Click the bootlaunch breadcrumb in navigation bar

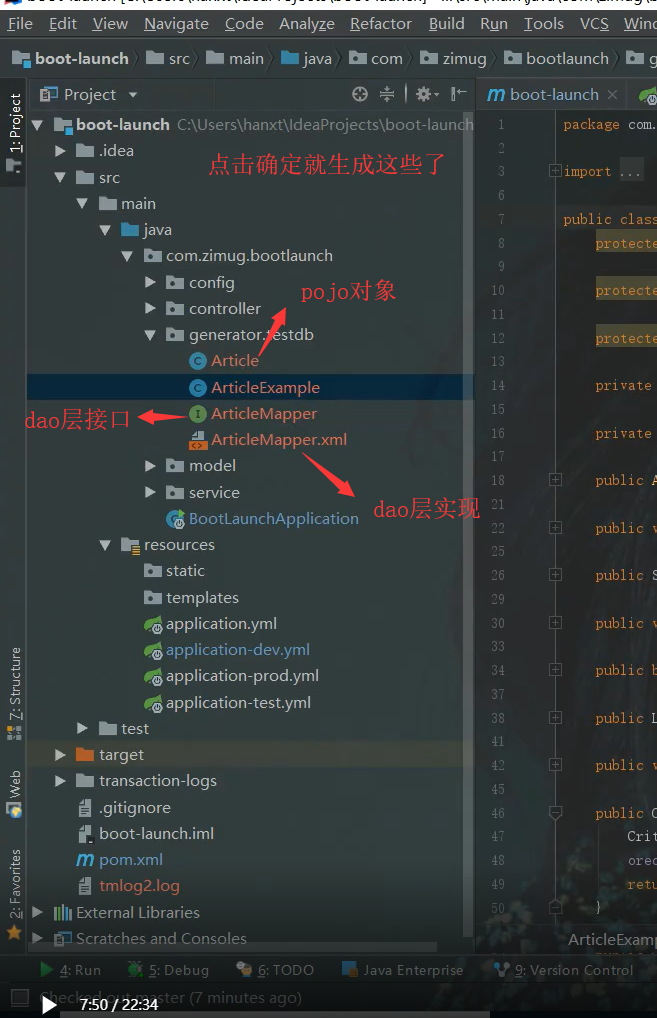click(558, 59)
